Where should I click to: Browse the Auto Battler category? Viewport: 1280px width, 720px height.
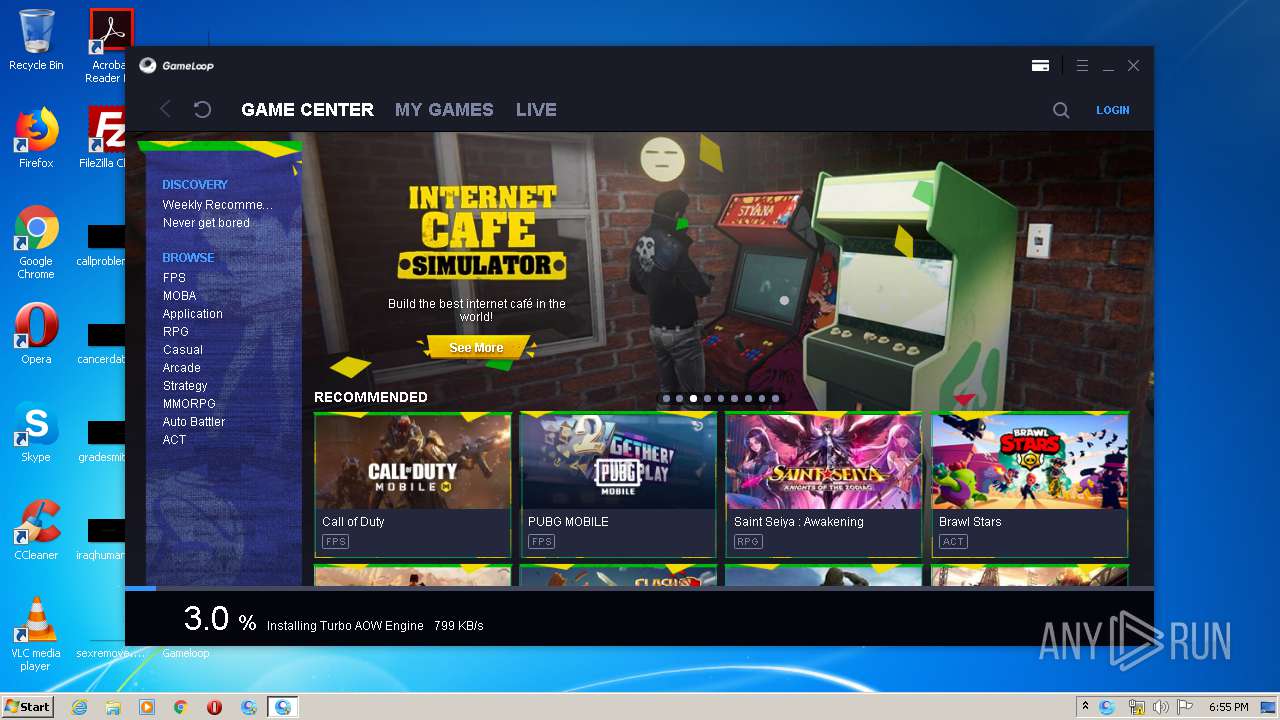[194, 422]
